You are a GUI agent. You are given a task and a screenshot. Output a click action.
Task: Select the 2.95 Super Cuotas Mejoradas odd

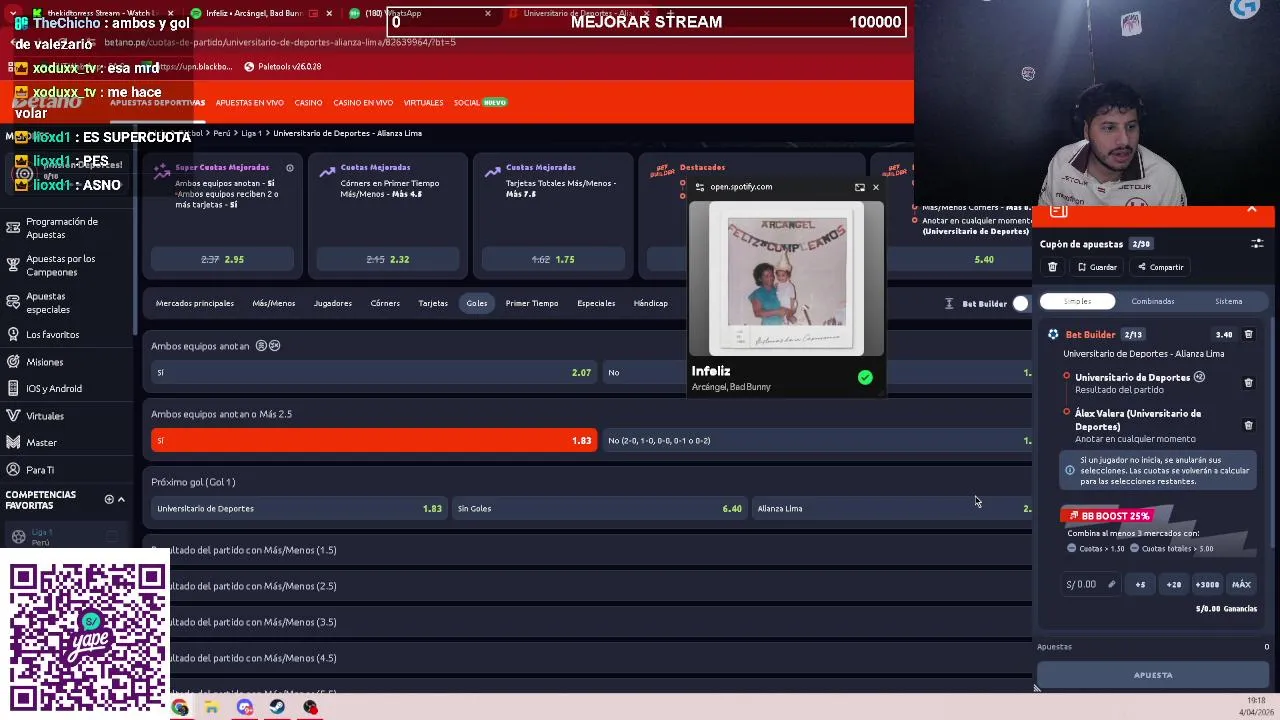222,259
